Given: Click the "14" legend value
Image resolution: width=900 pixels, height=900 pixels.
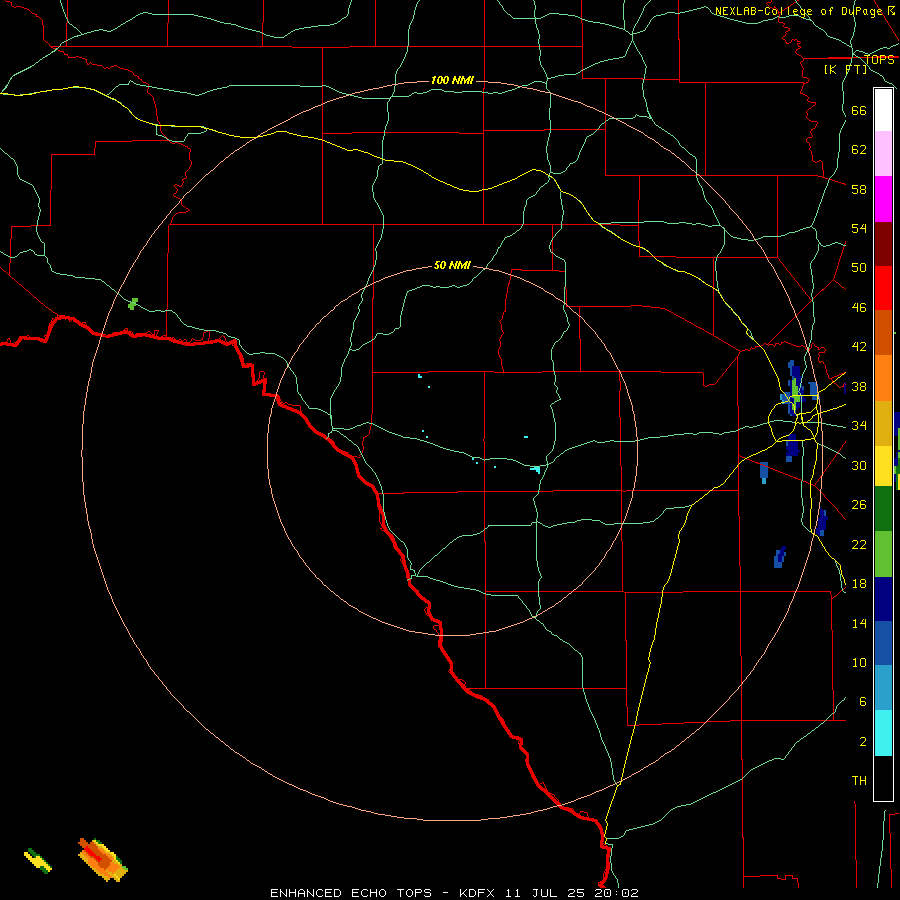Looking at the screenshot, I should click(859, 623).
